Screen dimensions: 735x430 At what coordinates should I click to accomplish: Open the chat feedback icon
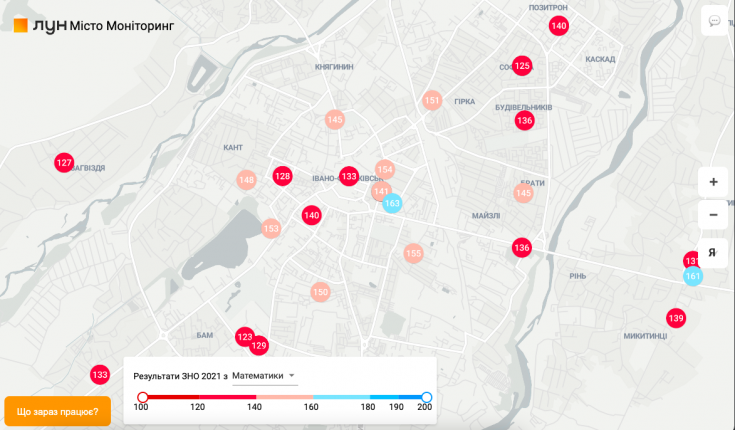(715, 21)
